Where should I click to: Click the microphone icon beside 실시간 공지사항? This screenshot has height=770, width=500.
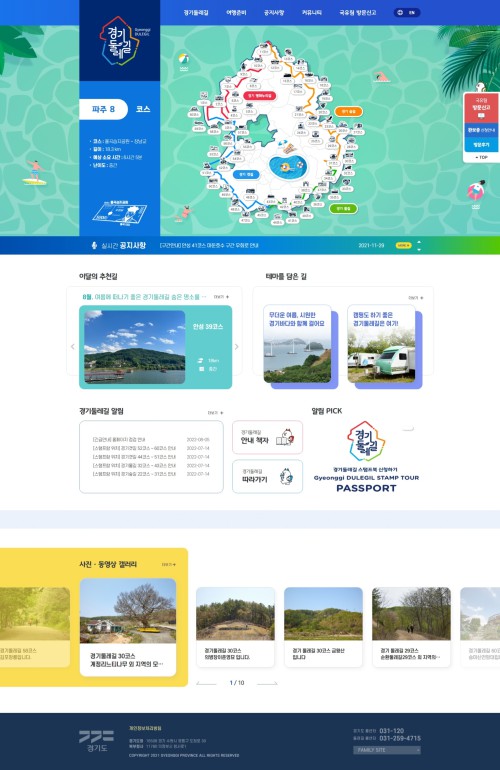(94, 245)
